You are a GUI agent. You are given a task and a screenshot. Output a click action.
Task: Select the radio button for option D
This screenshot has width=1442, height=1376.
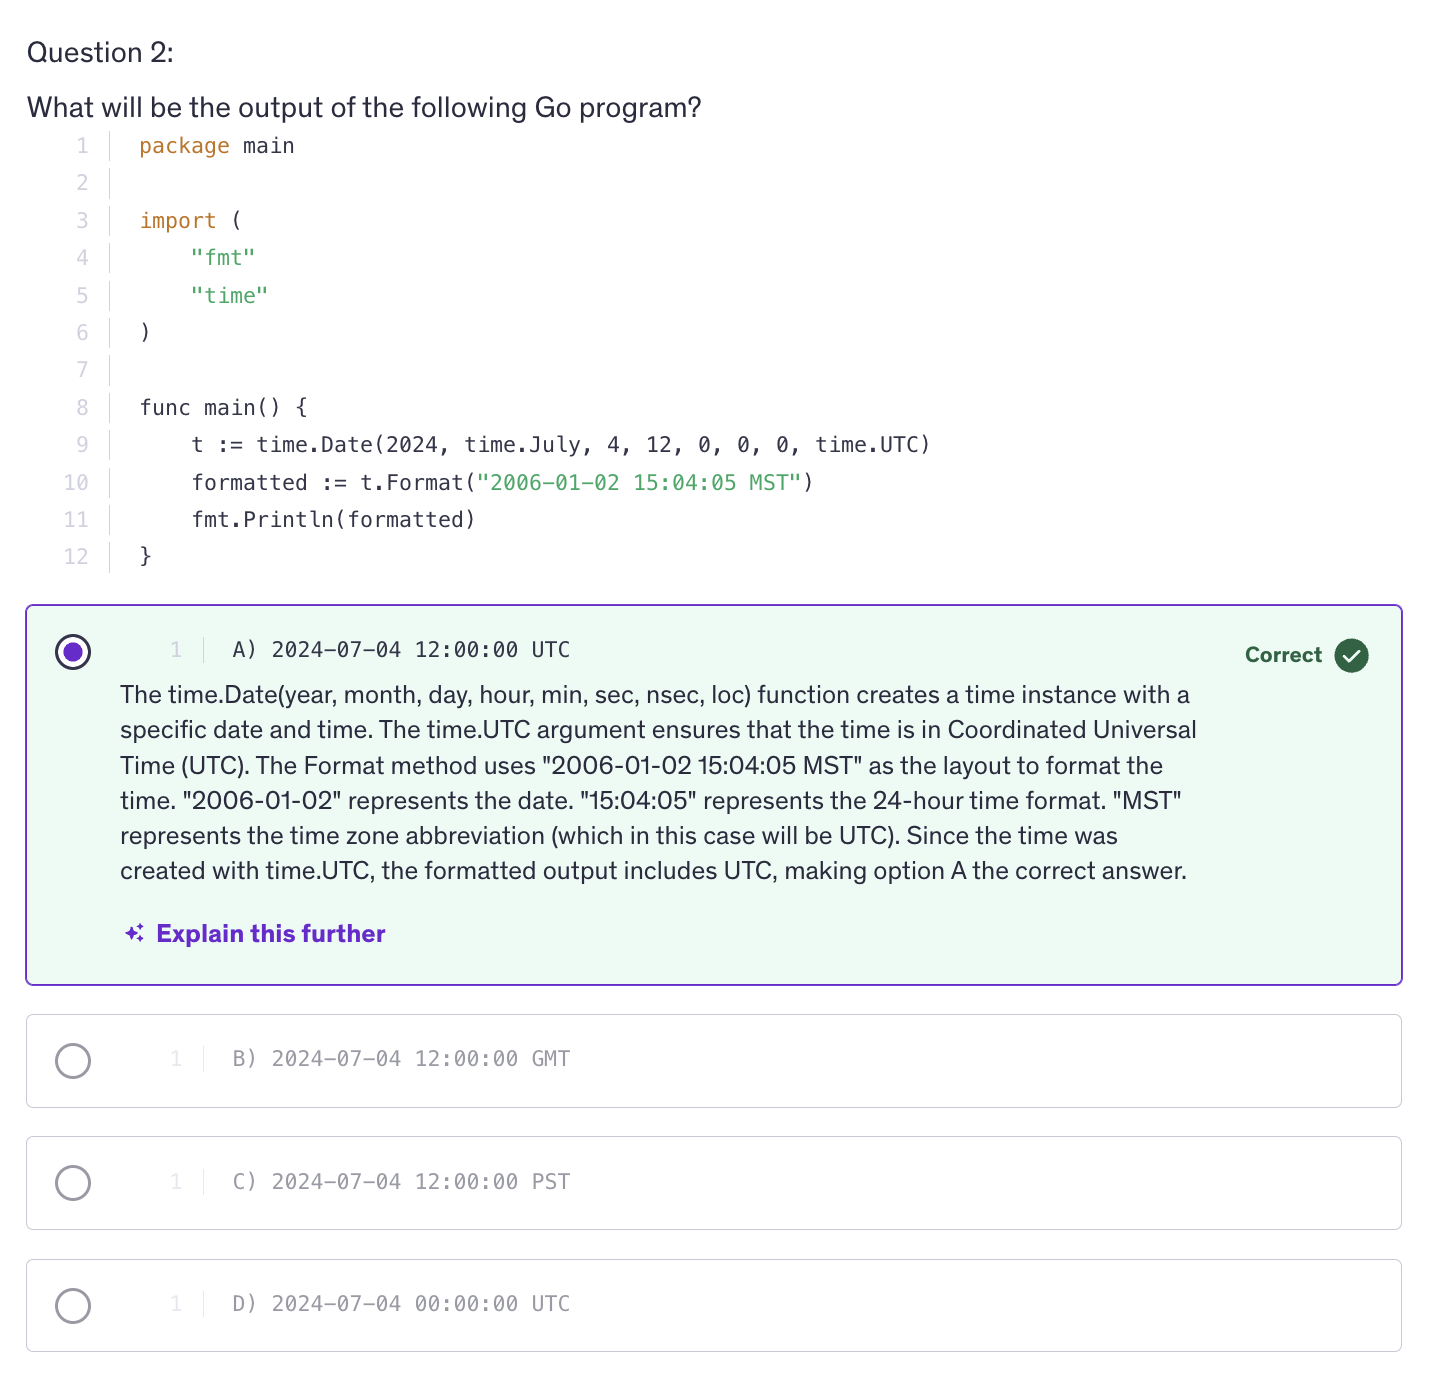(x=73, y=1305)
